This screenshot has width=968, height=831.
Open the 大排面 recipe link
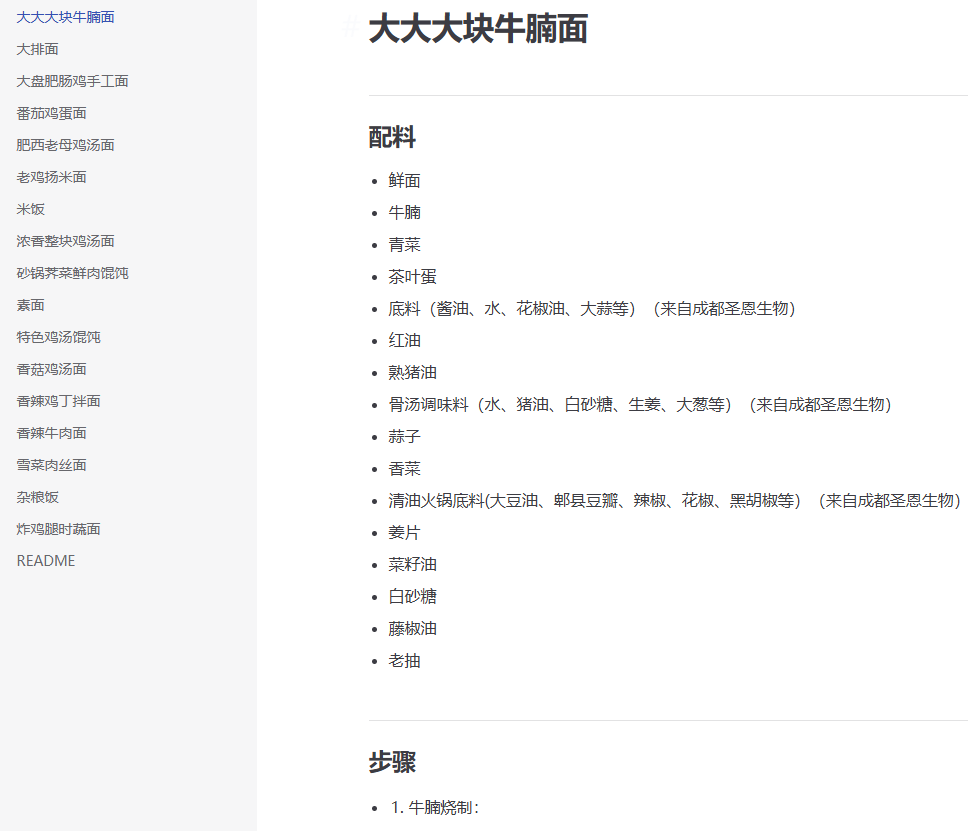[36, 48]
